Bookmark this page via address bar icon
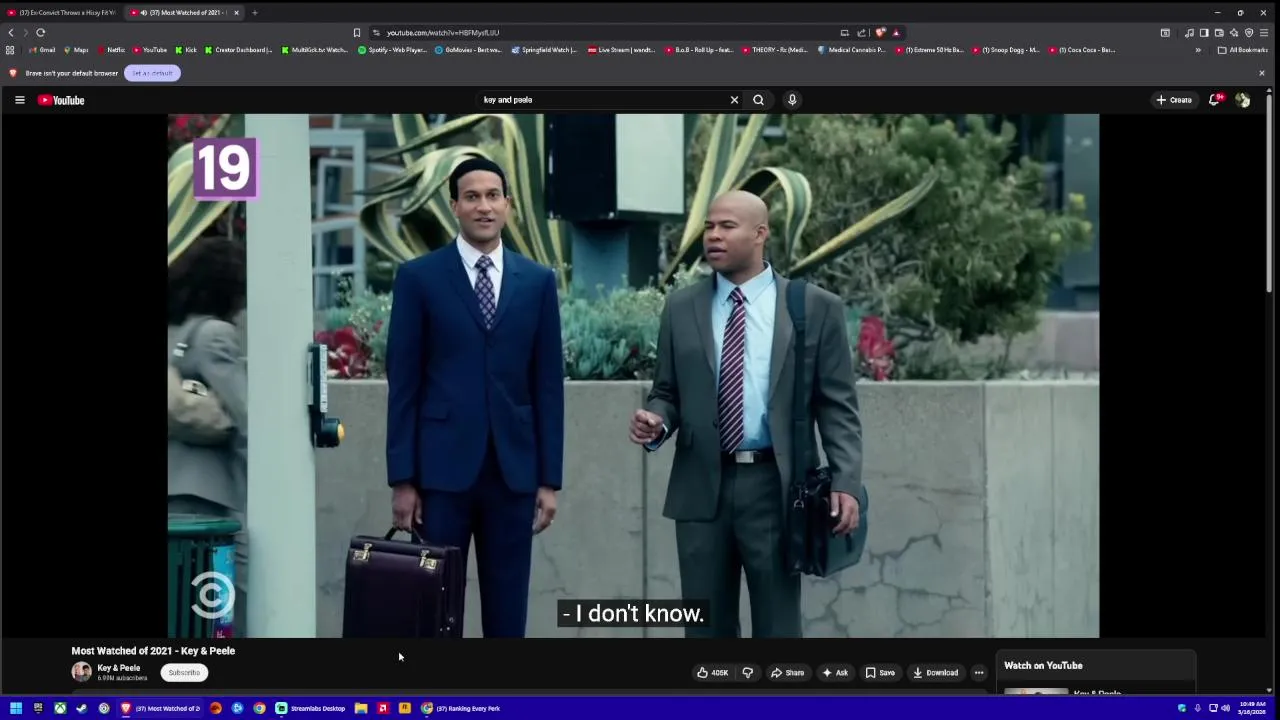Screen dimensions: 1280x720 [x=357, y=33]
